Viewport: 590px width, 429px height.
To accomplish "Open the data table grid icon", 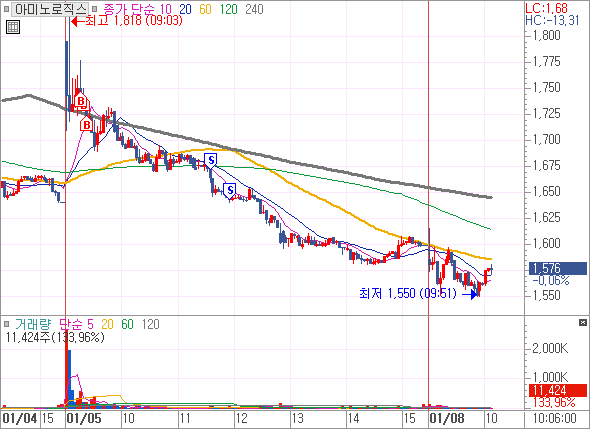I will pyautogui.click(x=13, y=27).
